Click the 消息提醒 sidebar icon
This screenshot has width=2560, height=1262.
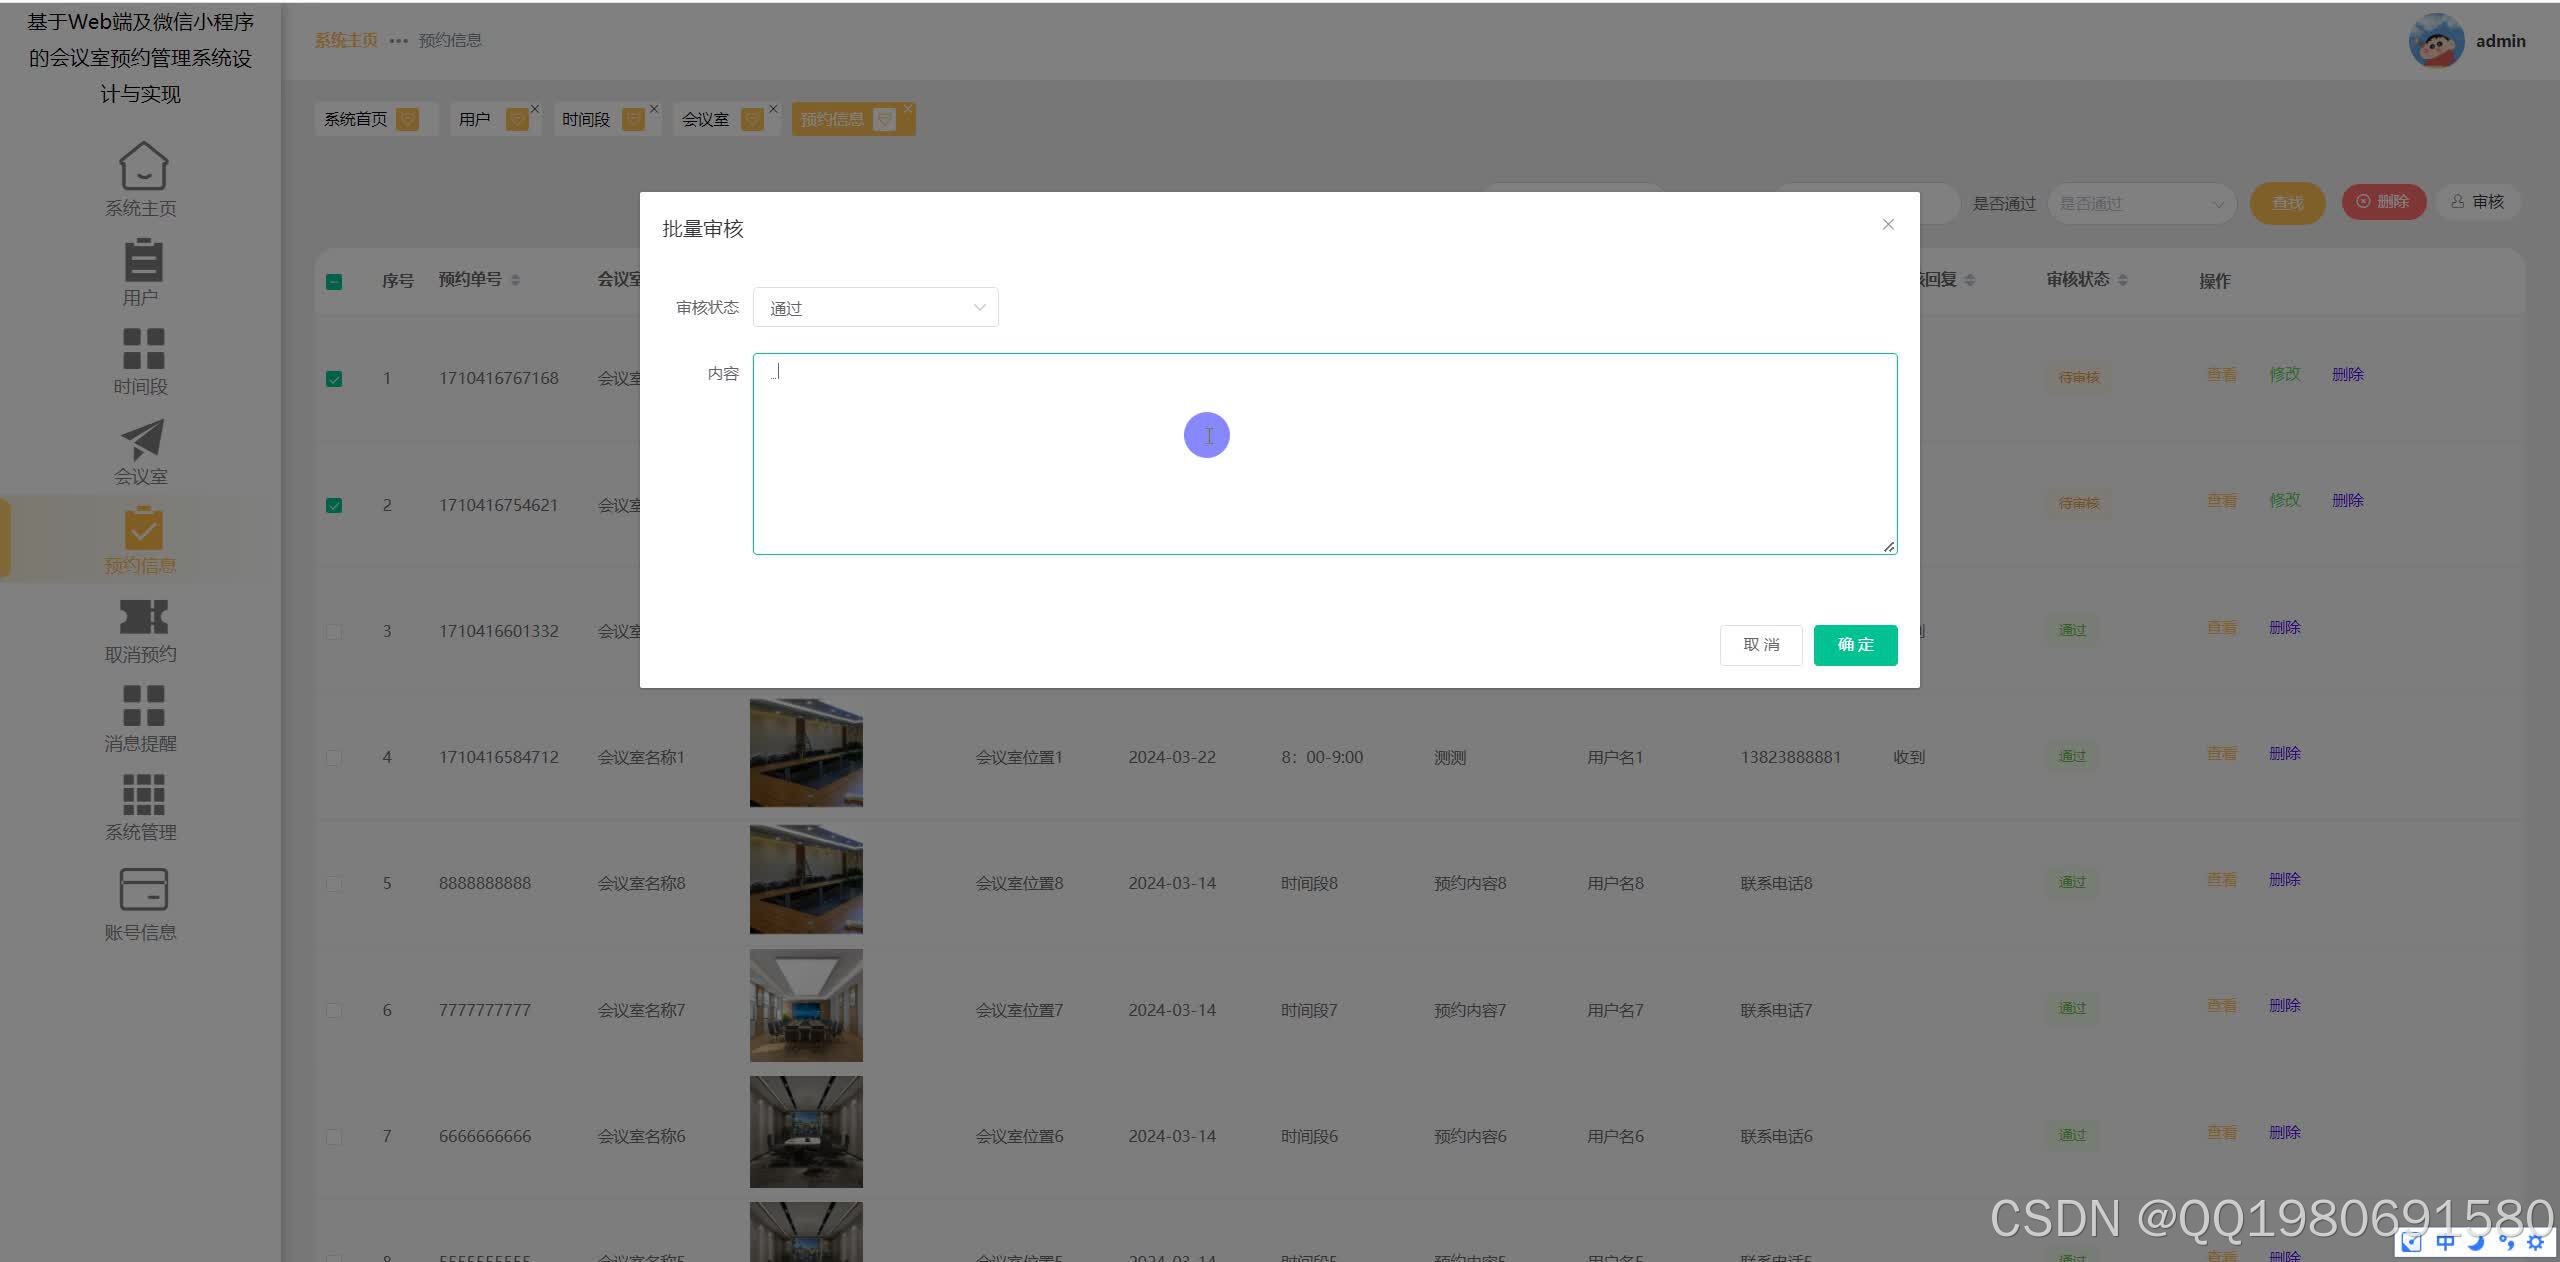pyautogui.click(x=143, y=705)
